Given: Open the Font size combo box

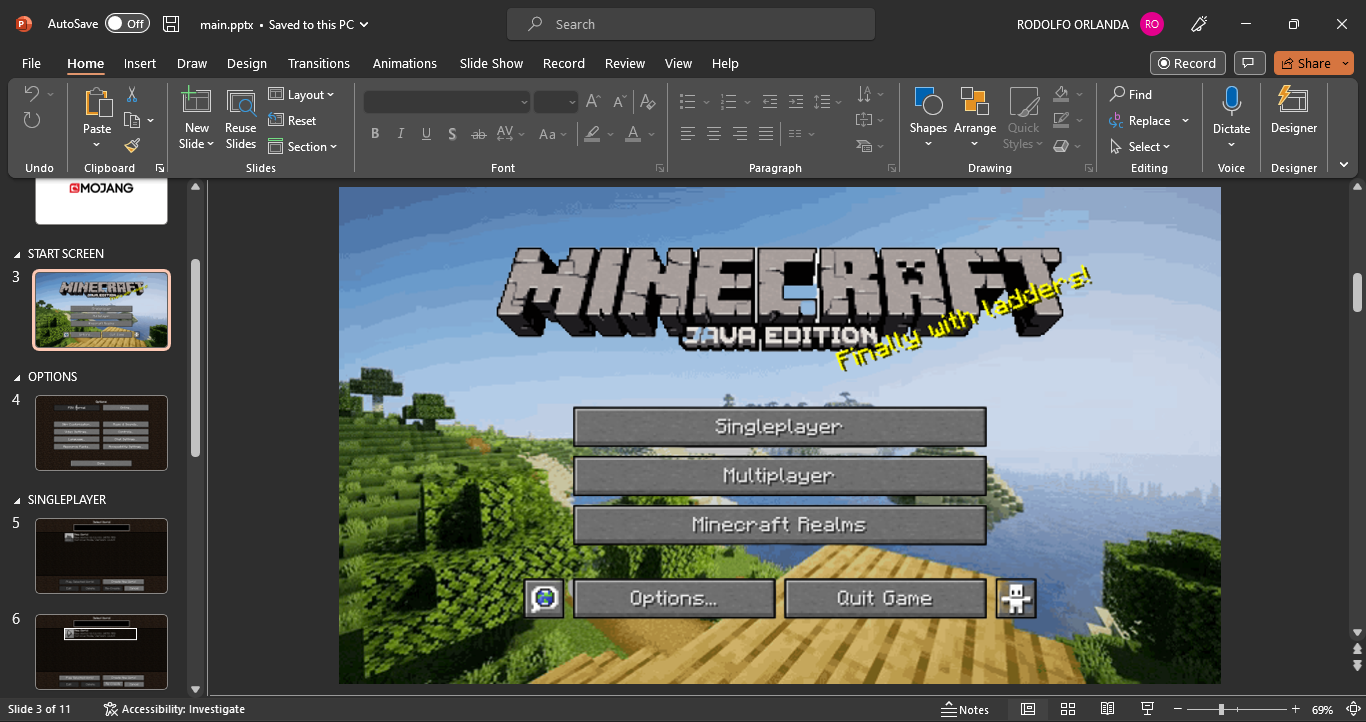Looking at the screenshot, I should tap(556, 102).
